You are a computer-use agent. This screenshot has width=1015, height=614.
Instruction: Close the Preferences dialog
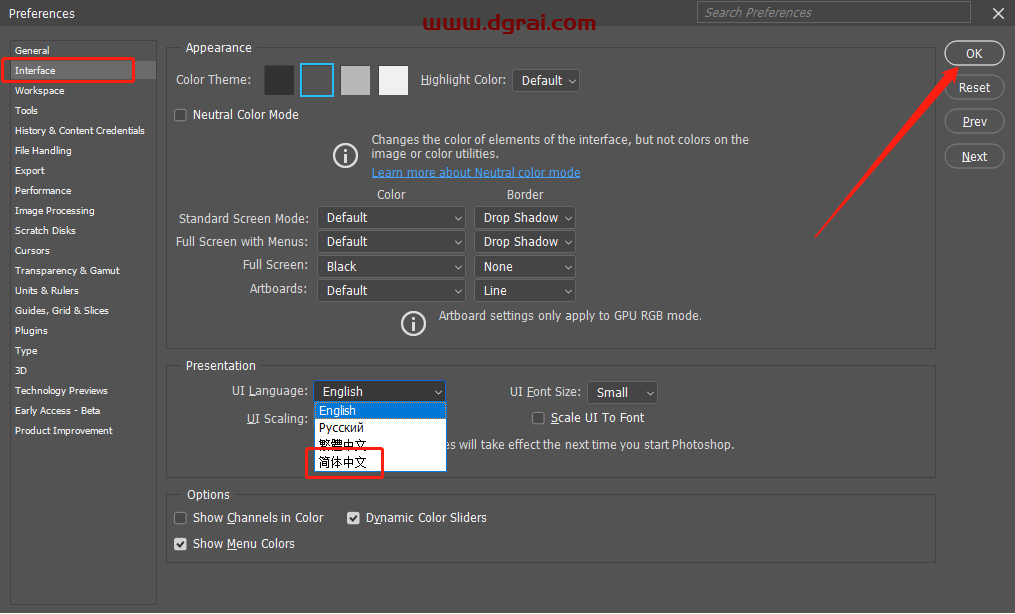(998, 13)
